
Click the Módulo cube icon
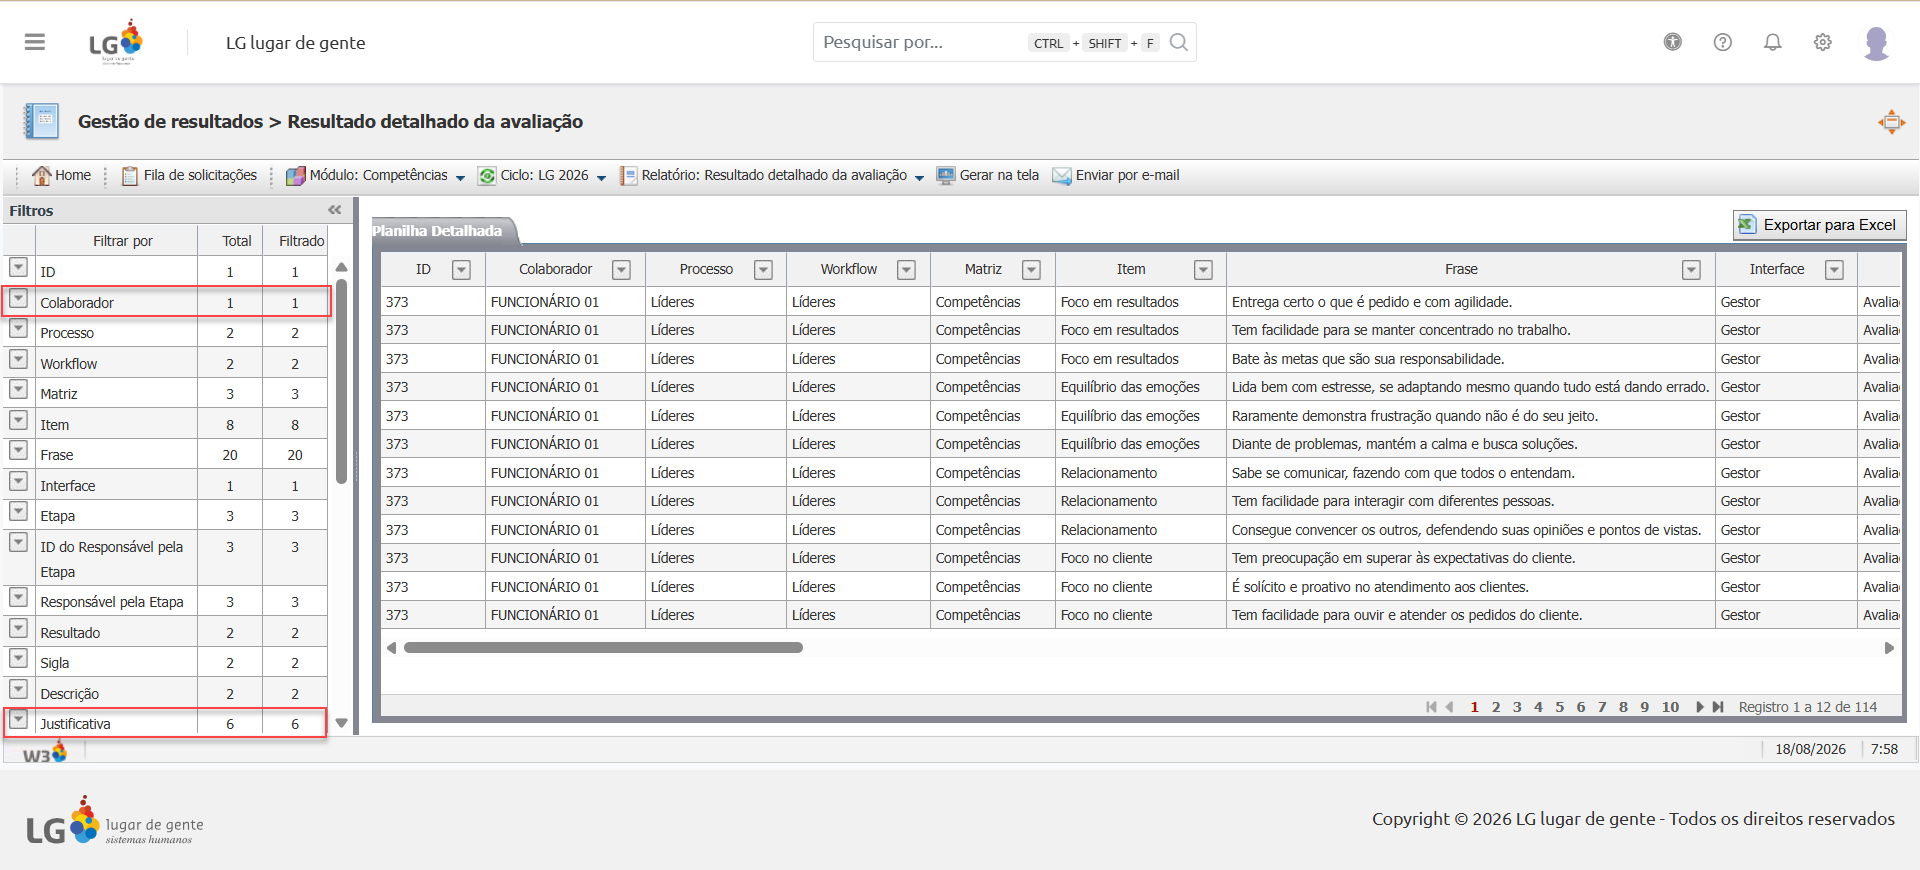pyautogui.click(x=296, y=176)
